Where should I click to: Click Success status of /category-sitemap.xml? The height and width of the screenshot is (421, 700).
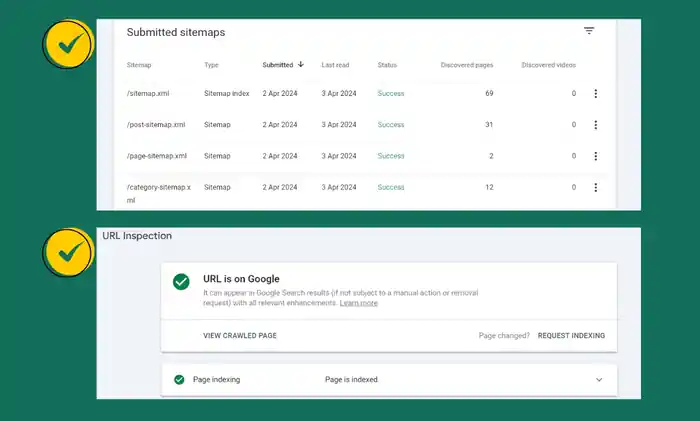click(391, 187)
